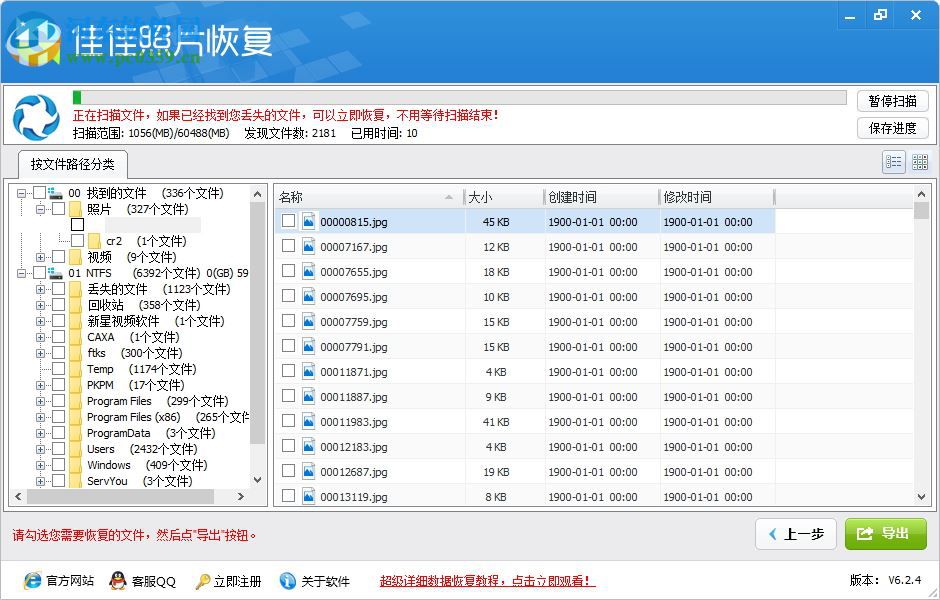Expand the Program Files folder node

39,401
